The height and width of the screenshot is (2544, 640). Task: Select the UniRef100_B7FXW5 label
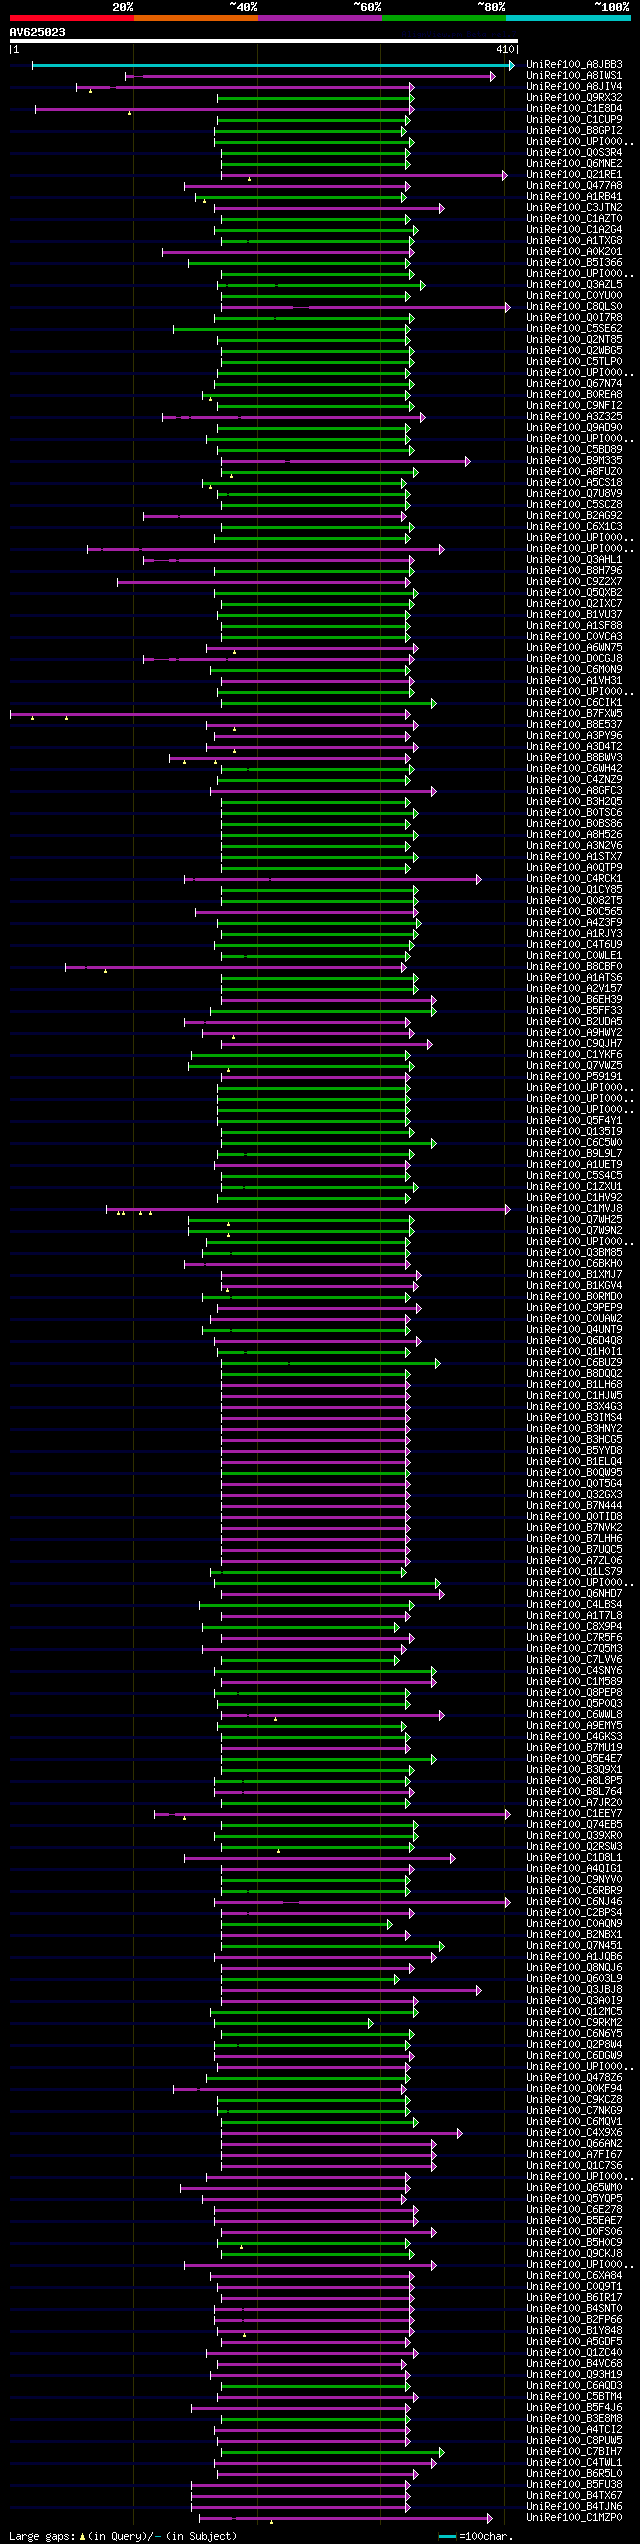click(574, 714)
